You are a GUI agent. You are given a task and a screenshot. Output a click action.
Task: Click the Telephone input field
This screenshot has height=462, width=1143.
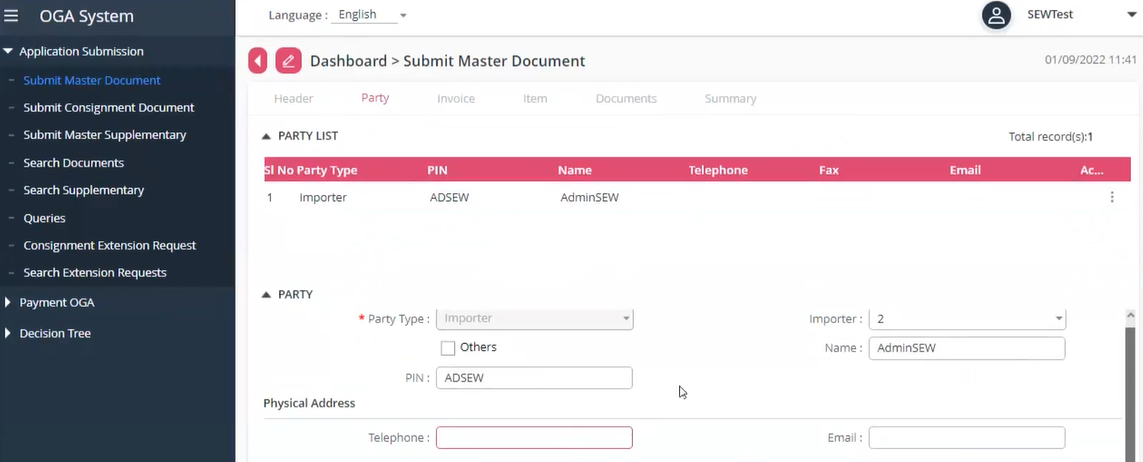(x=534, y=438)
